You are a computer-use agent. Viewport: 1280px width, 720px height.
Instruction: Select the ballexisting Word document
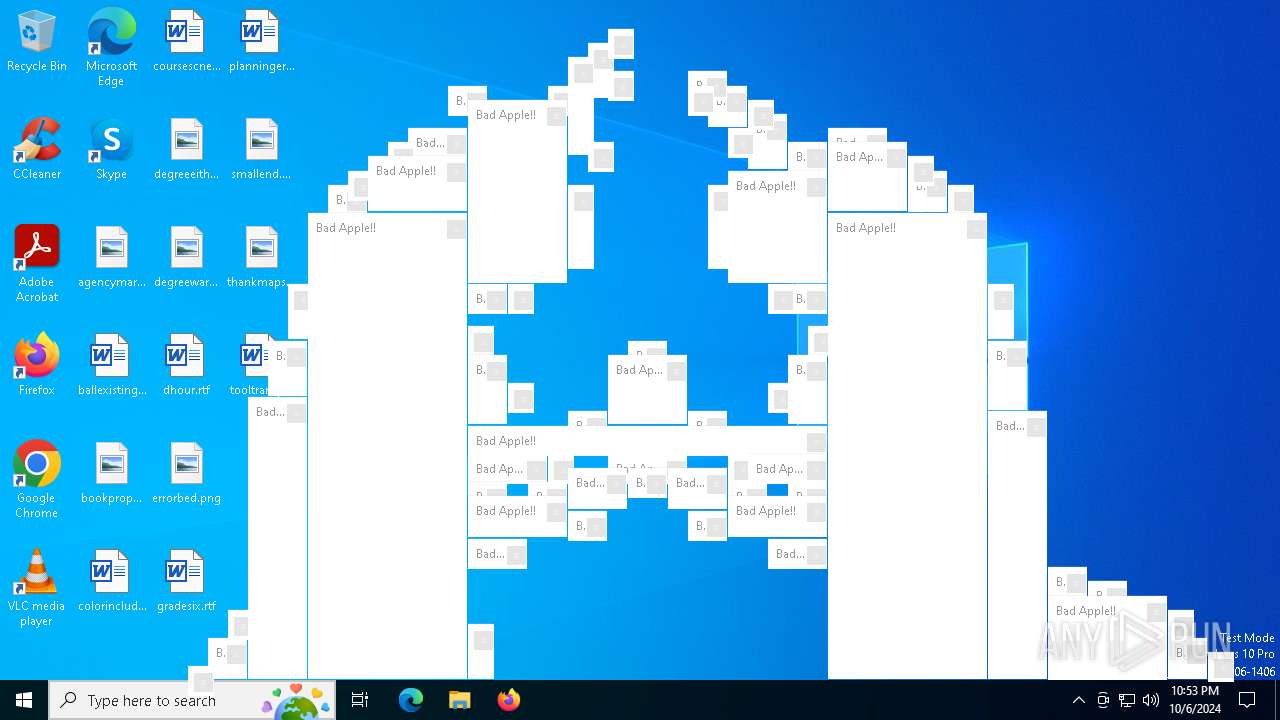click(x=111, y=366)
